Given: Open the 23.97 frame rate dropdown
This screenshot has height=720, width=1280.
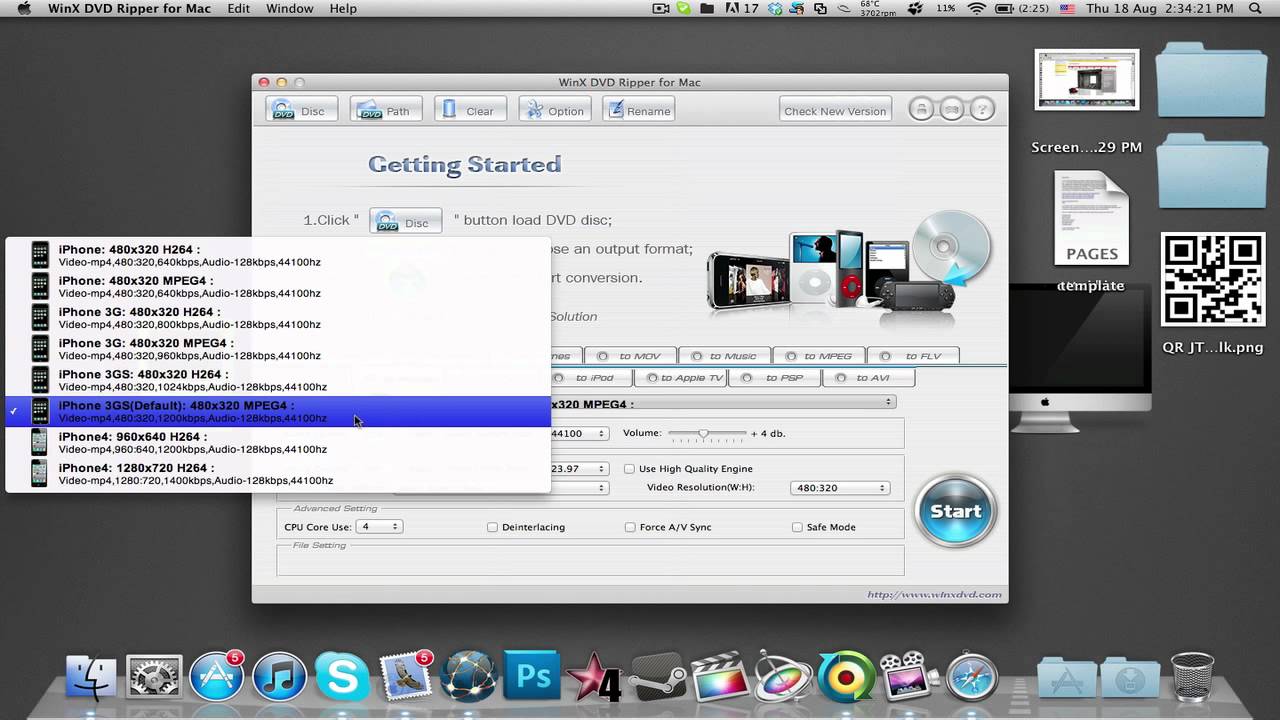Looking at the screenshot, I should coord(580,468).
